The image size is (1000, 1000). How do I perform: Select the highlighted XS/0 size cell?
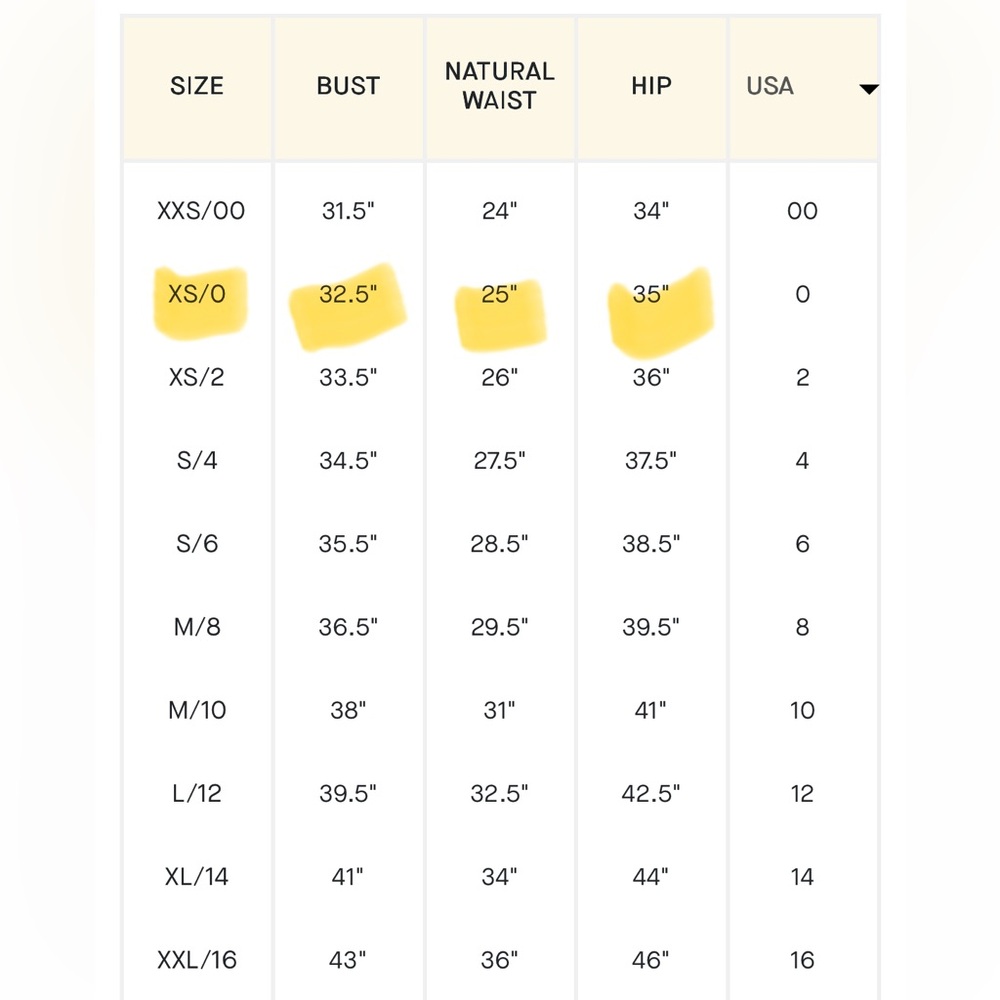click(x=196, y=294)
